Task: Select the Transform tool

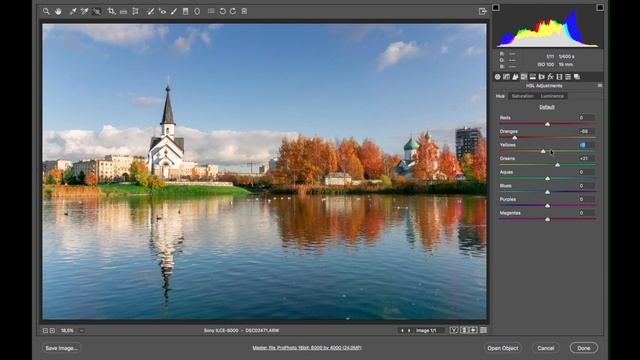Action: click(x=136, y=11)
